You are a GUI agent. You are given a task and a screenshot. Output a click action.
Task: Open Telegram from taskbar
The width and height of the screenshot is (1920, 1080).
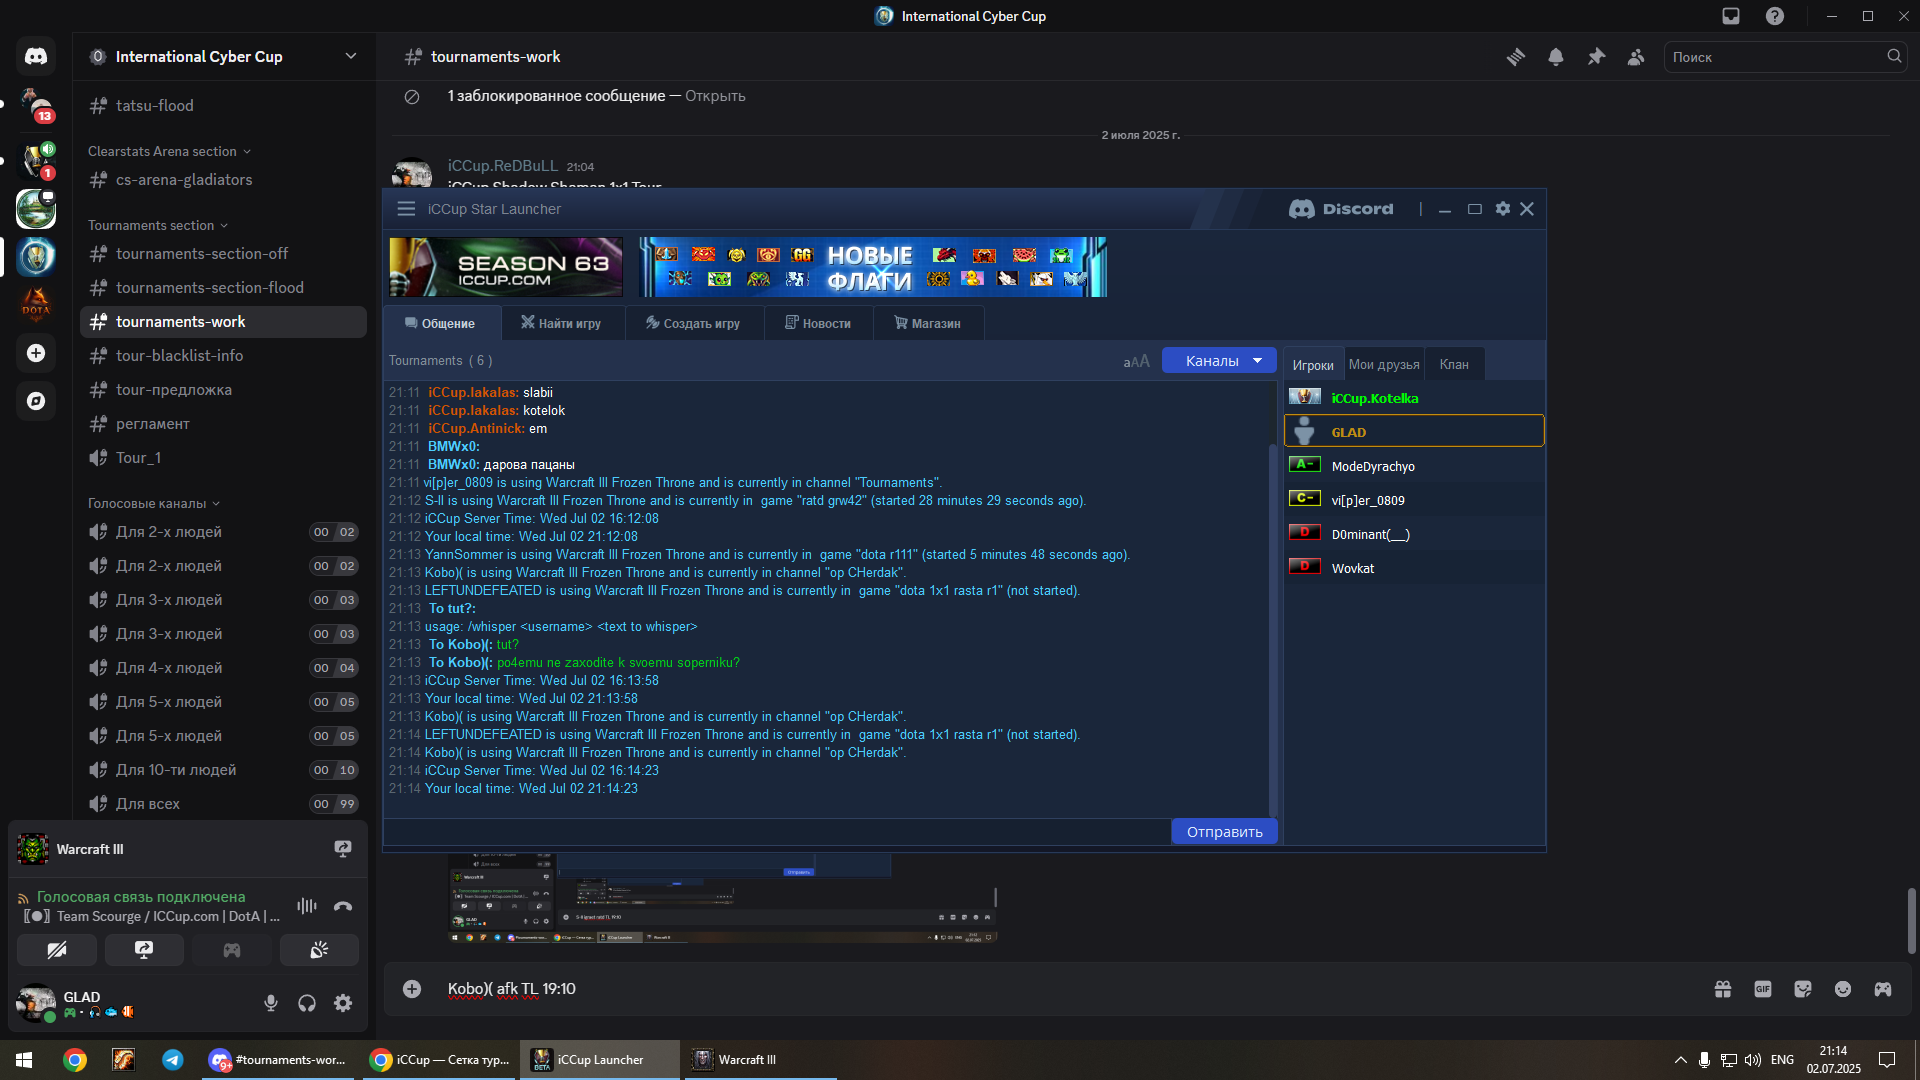point(173,1060)
